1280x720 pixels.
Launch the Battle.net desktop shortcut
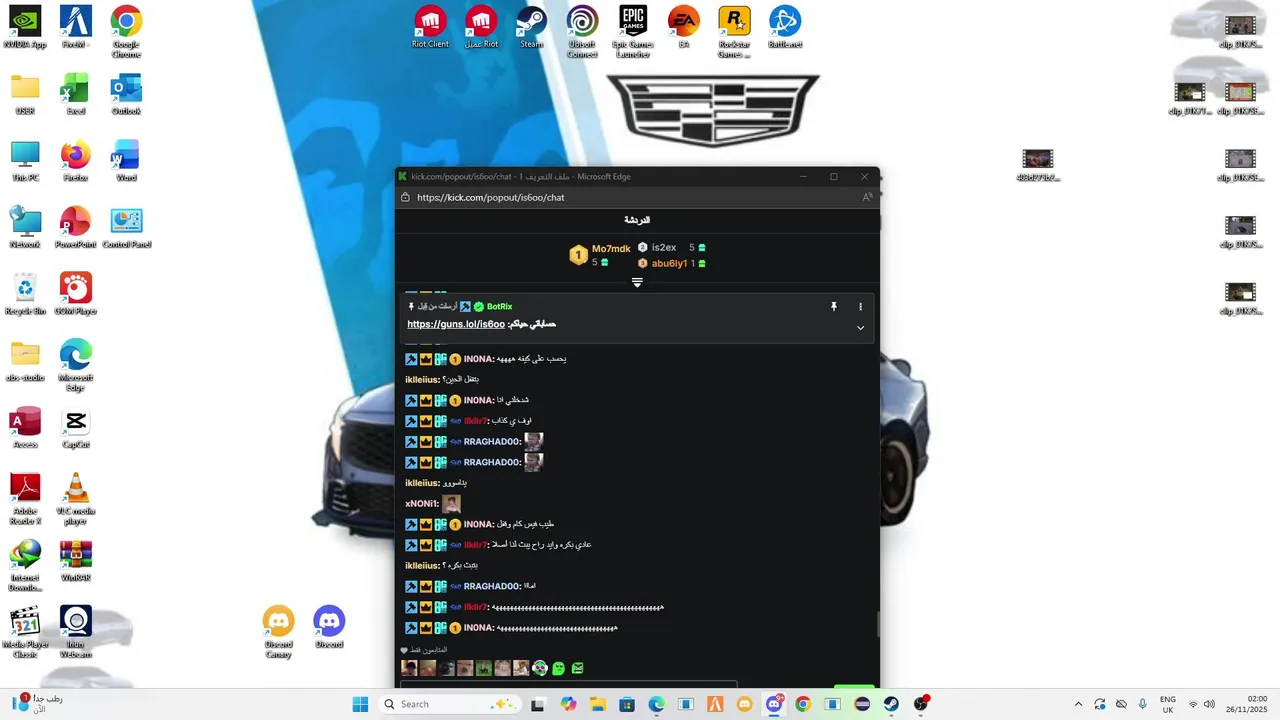coord(785,28)
